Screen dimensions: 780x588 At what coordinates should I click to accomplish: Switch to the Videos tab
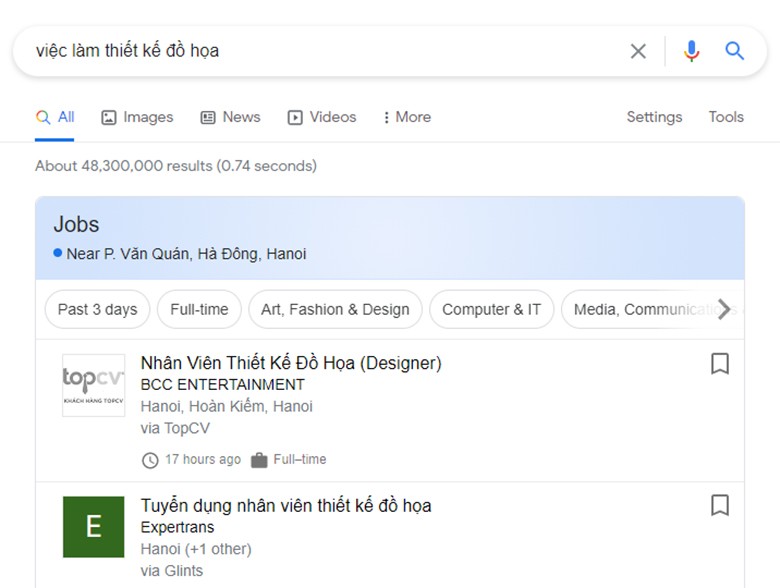[322, 117]
